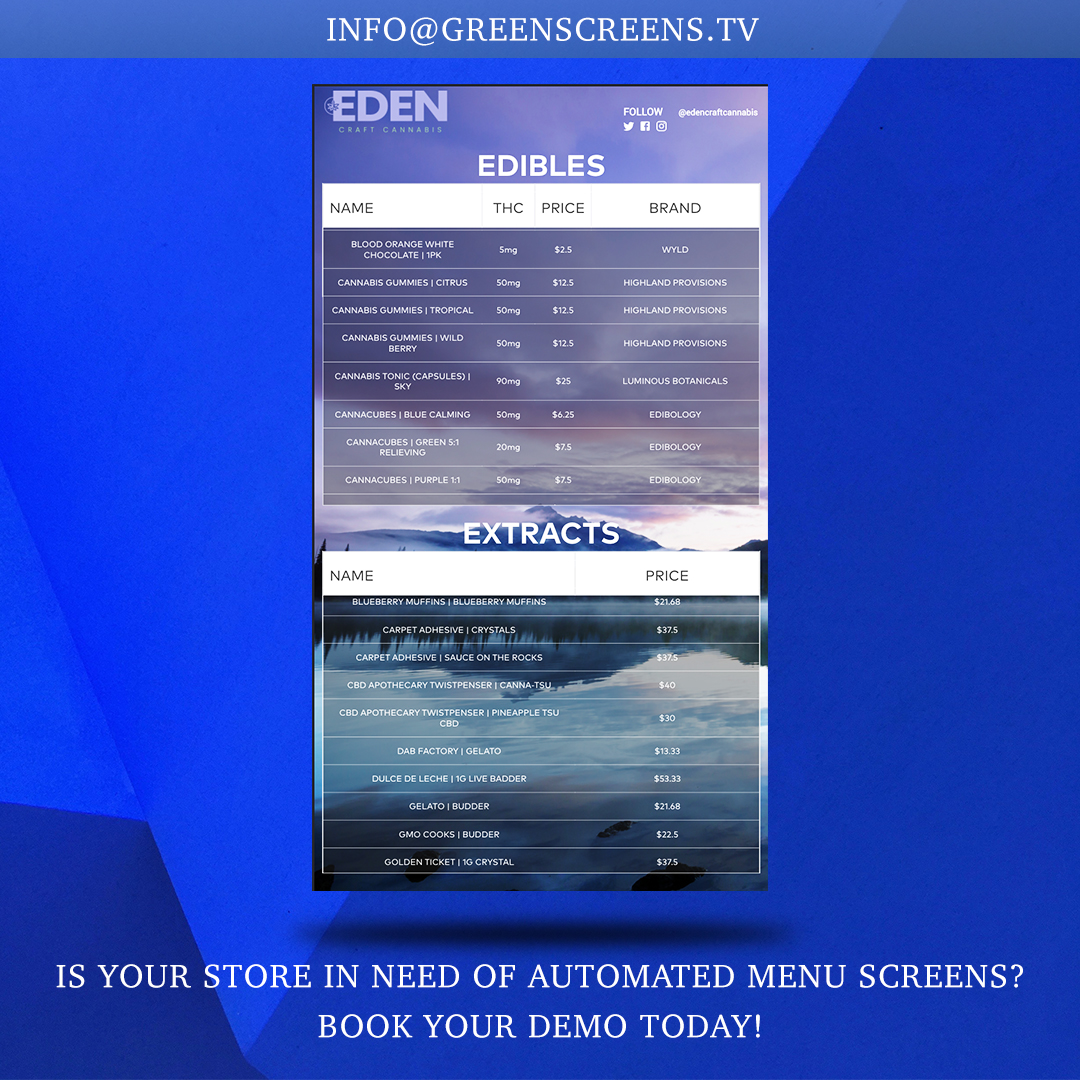Click the BRAND column header
The width and height of the screenshot is (1080, 1080).
click(x=675, y=208)
